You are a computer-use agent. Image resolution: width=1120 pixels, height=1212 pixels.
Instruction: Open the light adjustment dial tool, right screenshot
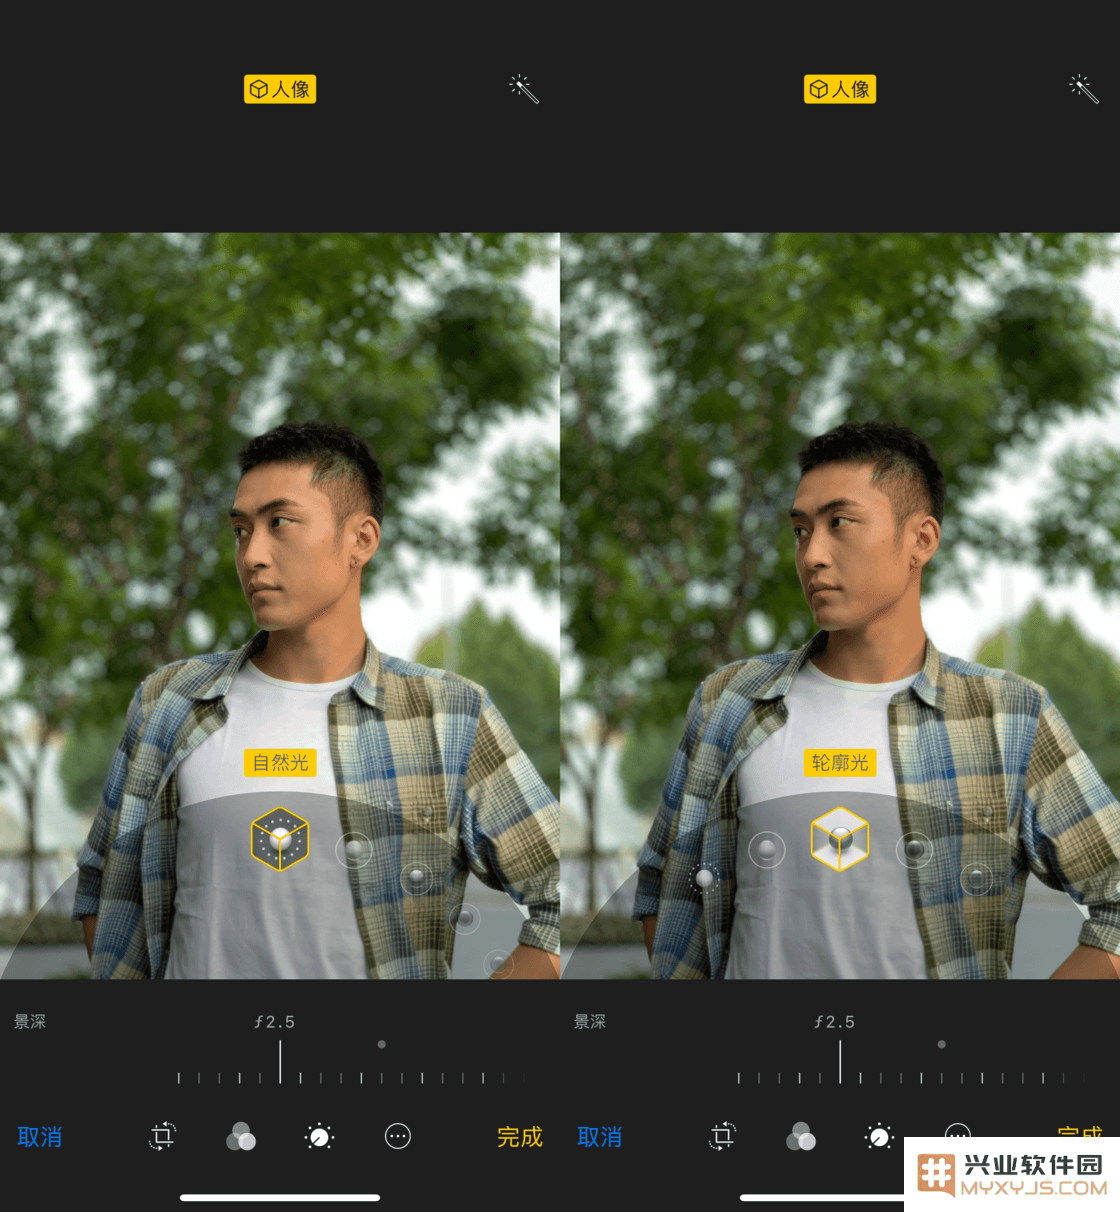click(879, 1136)
